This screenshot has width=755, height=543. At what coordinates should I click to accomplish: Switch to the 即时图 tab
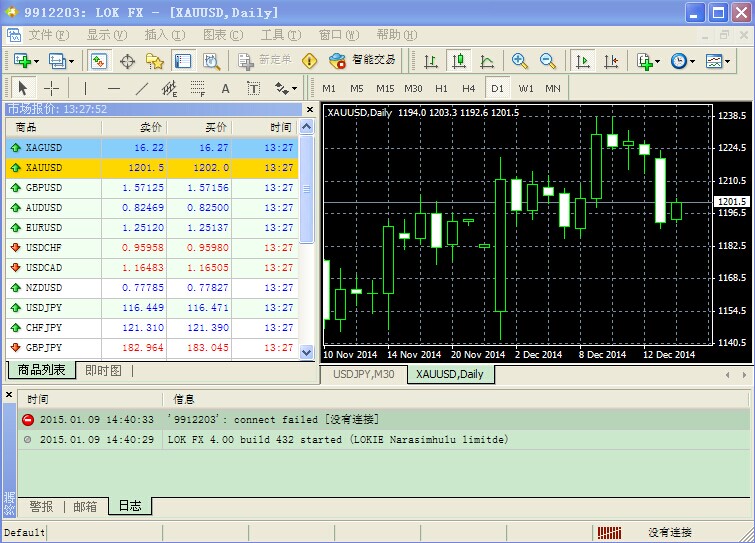pos(103,370)
